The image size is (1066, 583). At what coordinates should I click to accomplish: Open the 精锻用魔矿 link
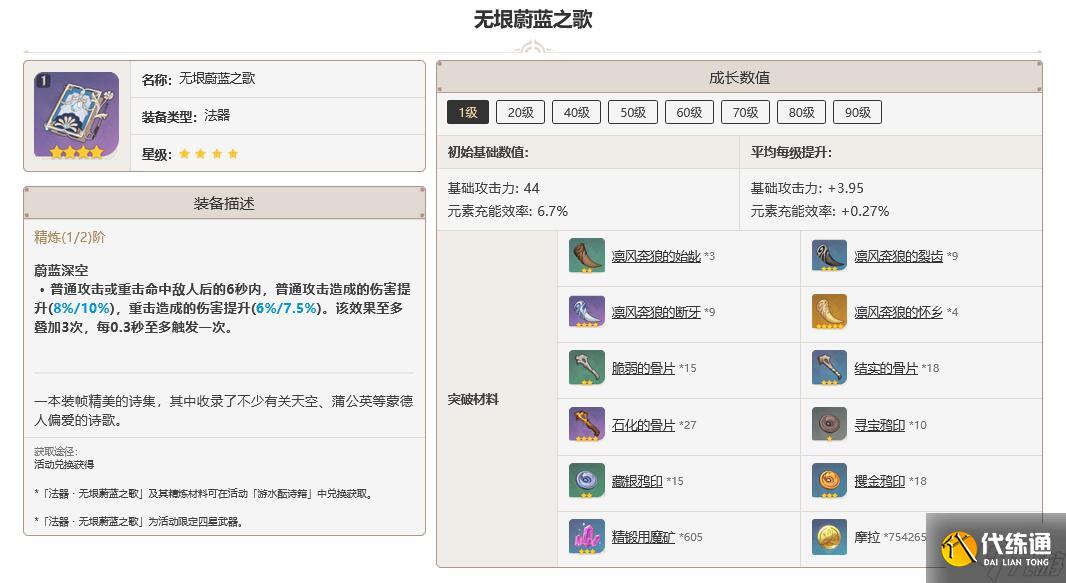tap(643, 537)
